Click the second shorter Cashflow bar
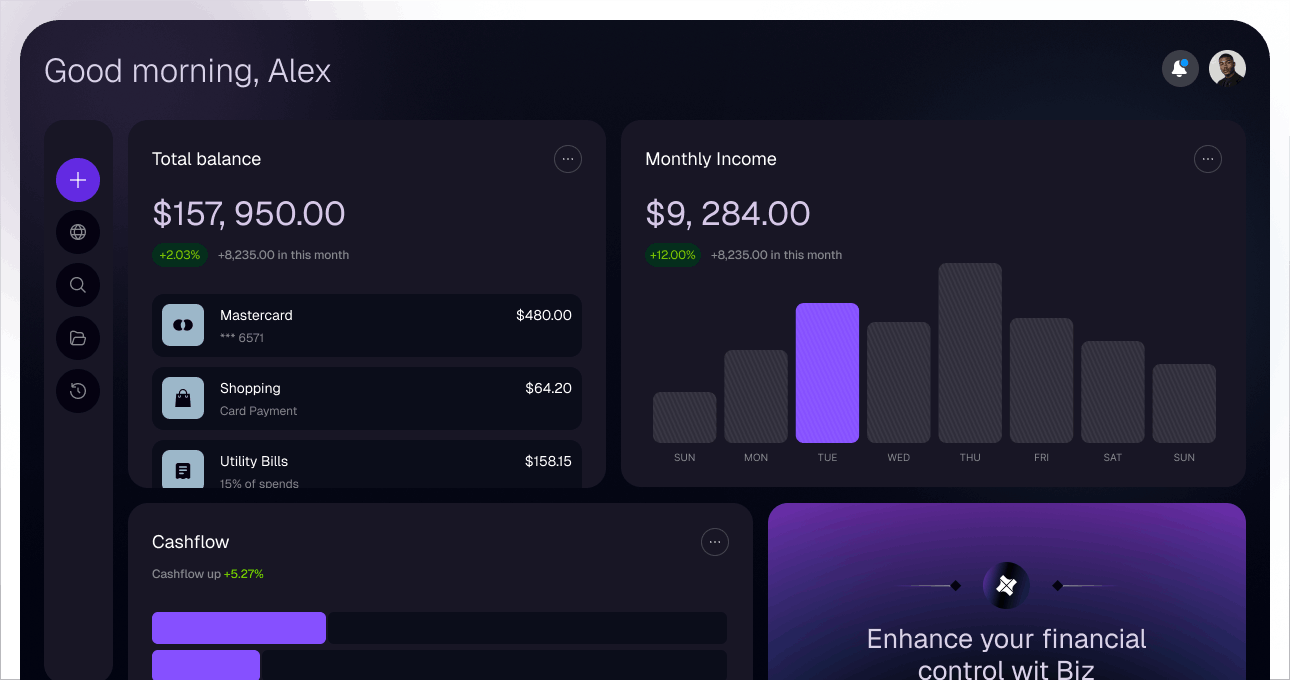The image size is (1290, 680). point(206,665)
